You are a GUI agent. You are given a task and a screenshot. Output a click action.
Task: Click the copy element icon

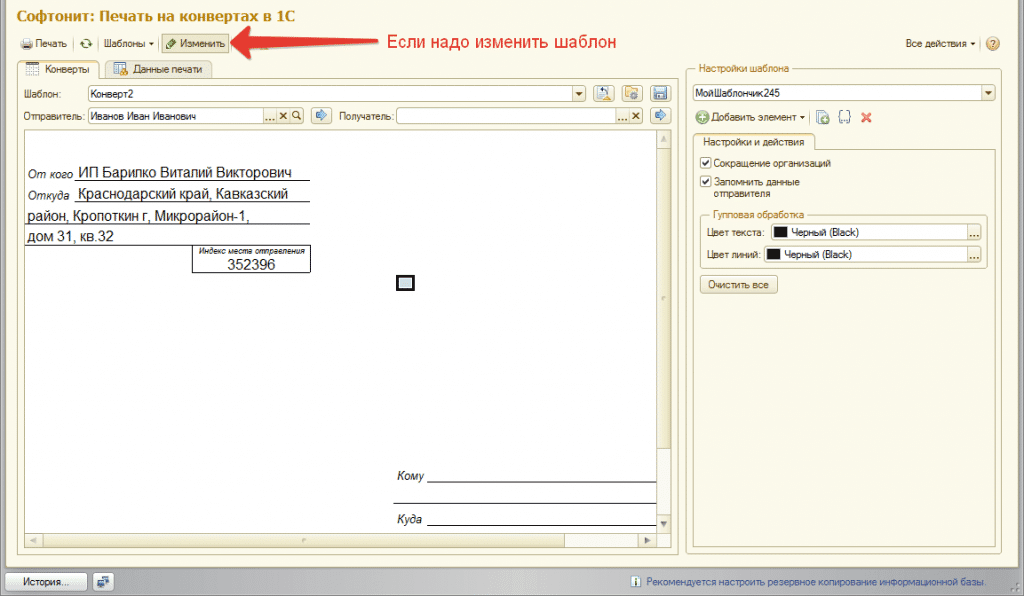823,118
